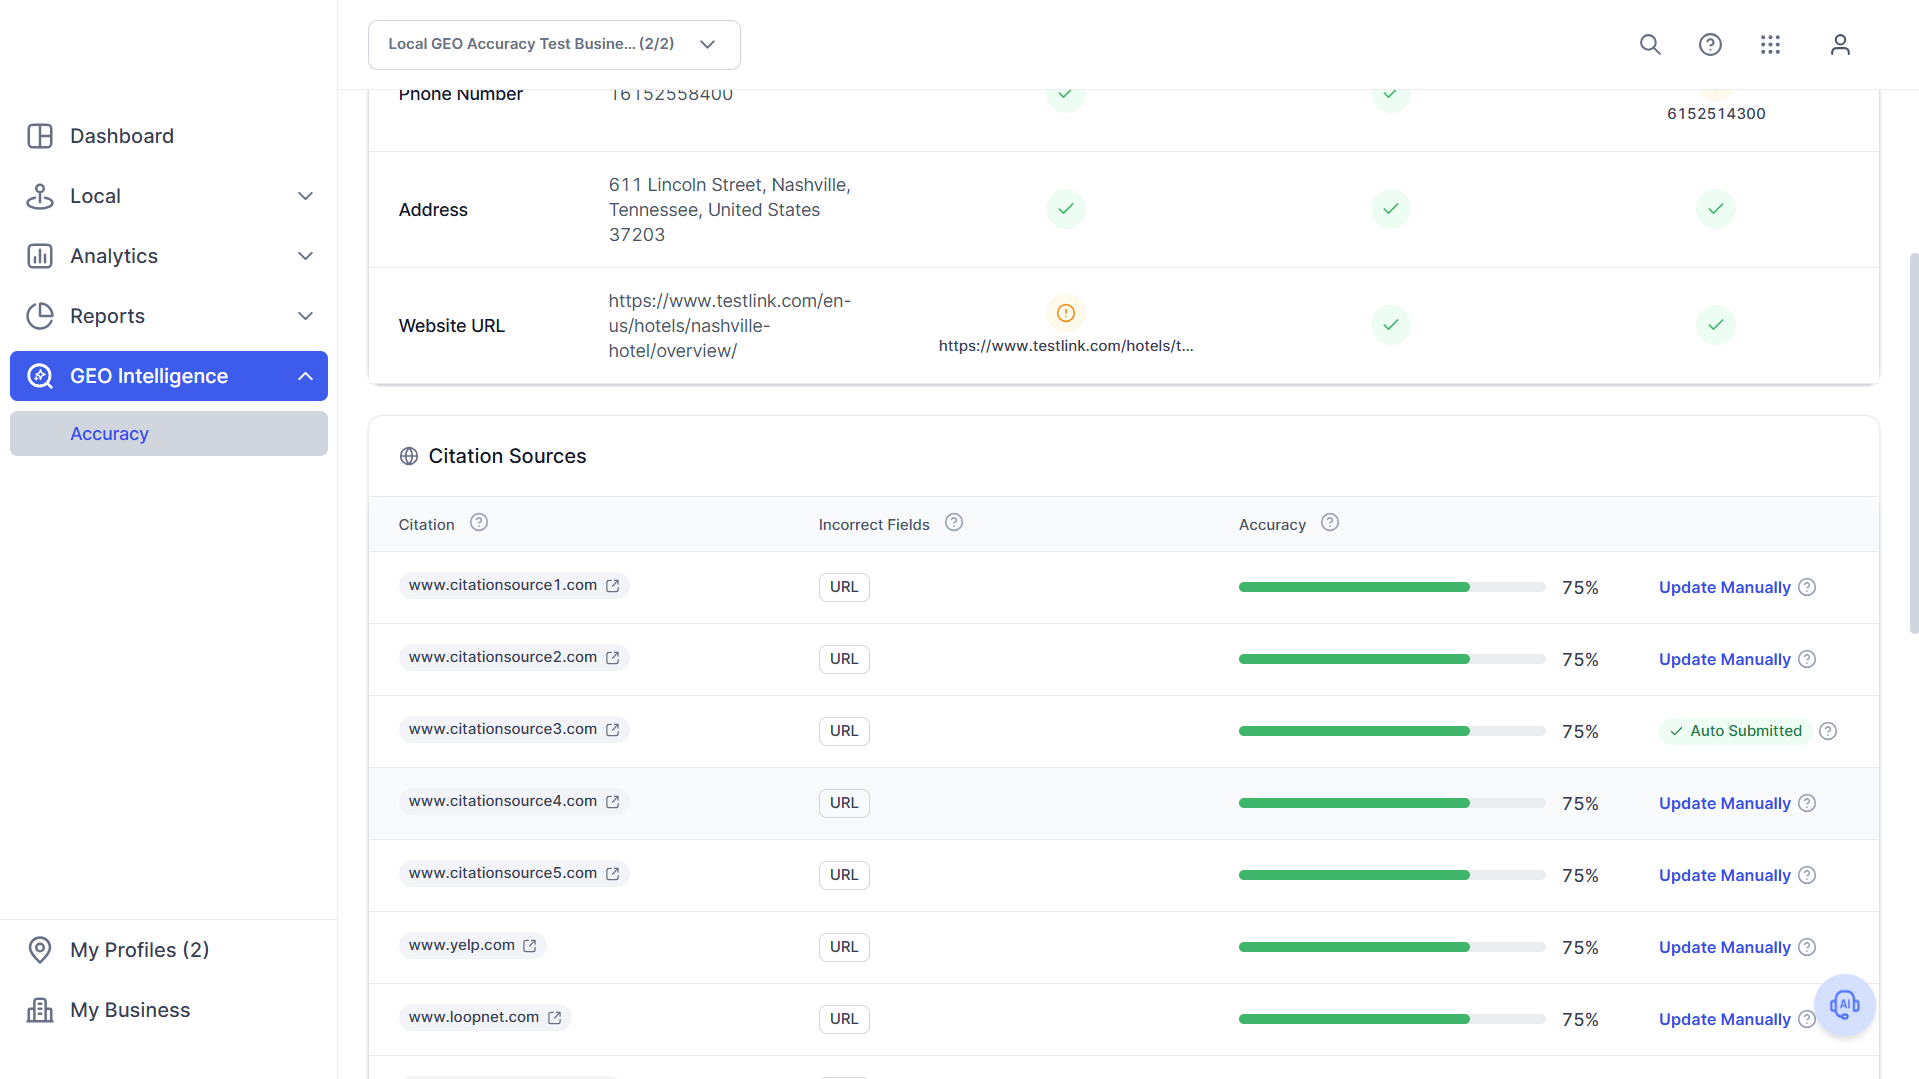Click the Website URL warning icon
Image resolution: width=1919 pixels, height=1079 pixels.
(x=1066, y=313)
